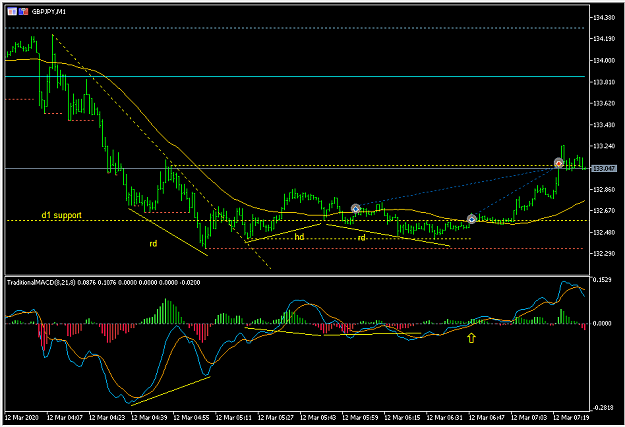Click the '12 Mar 05:11' time label
Screen dimensions: 625x427
(234, 417)
